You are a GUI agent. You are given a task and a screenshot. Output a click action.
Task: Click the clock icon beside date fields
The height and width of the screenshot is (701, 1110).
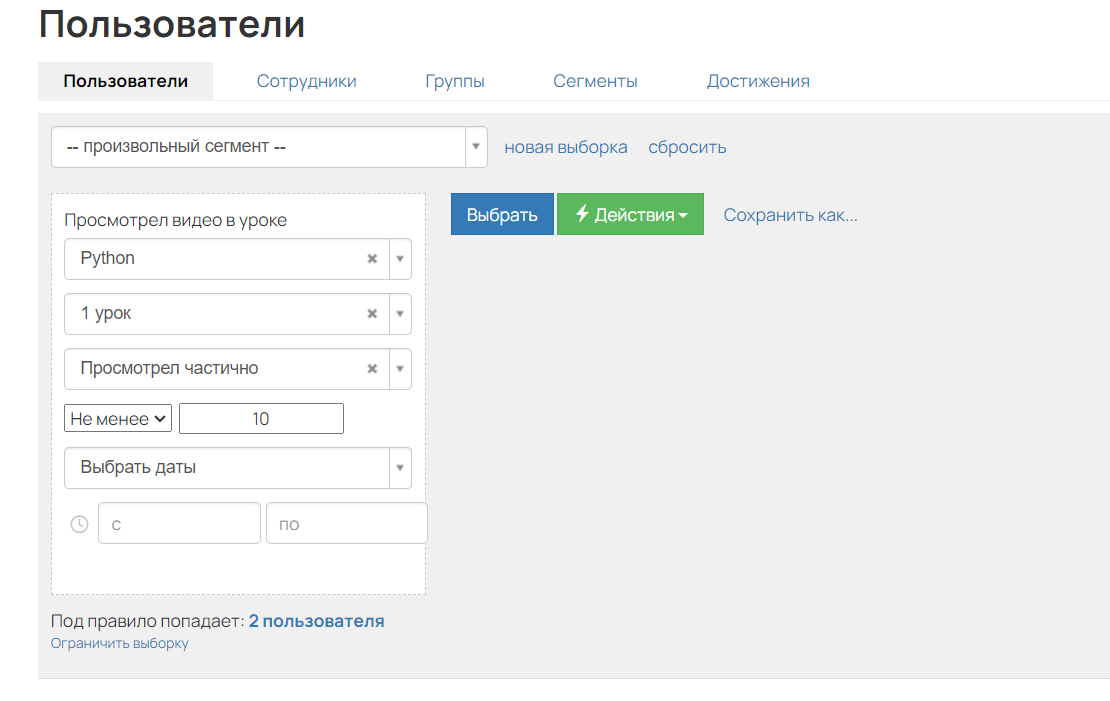click(79, 523)
